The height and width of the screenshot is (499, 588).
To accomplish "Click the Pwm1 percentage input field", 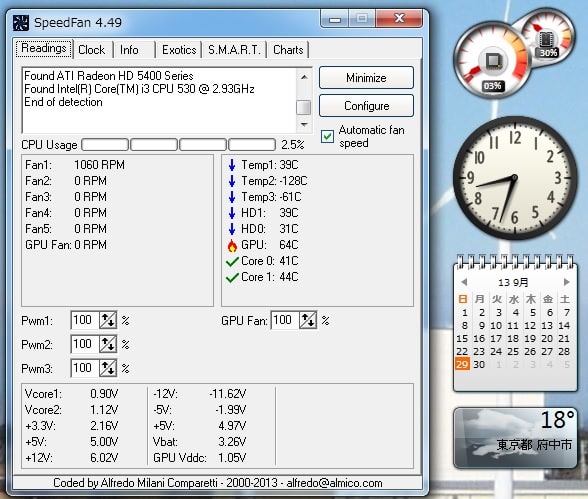I will point(85,321).
